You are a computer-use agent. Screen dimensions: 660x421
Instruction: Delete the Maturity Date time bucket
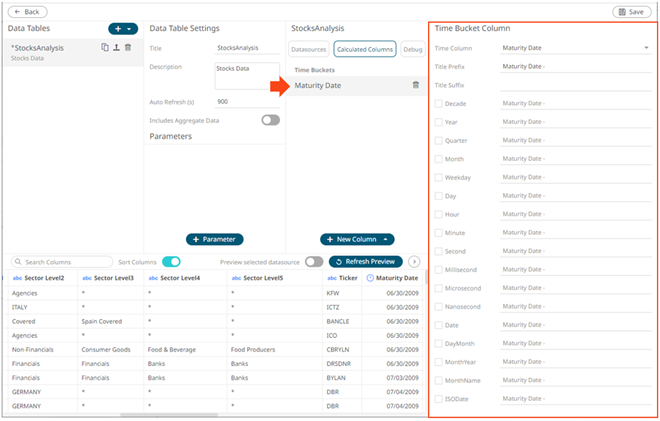(x=415, y=85)
